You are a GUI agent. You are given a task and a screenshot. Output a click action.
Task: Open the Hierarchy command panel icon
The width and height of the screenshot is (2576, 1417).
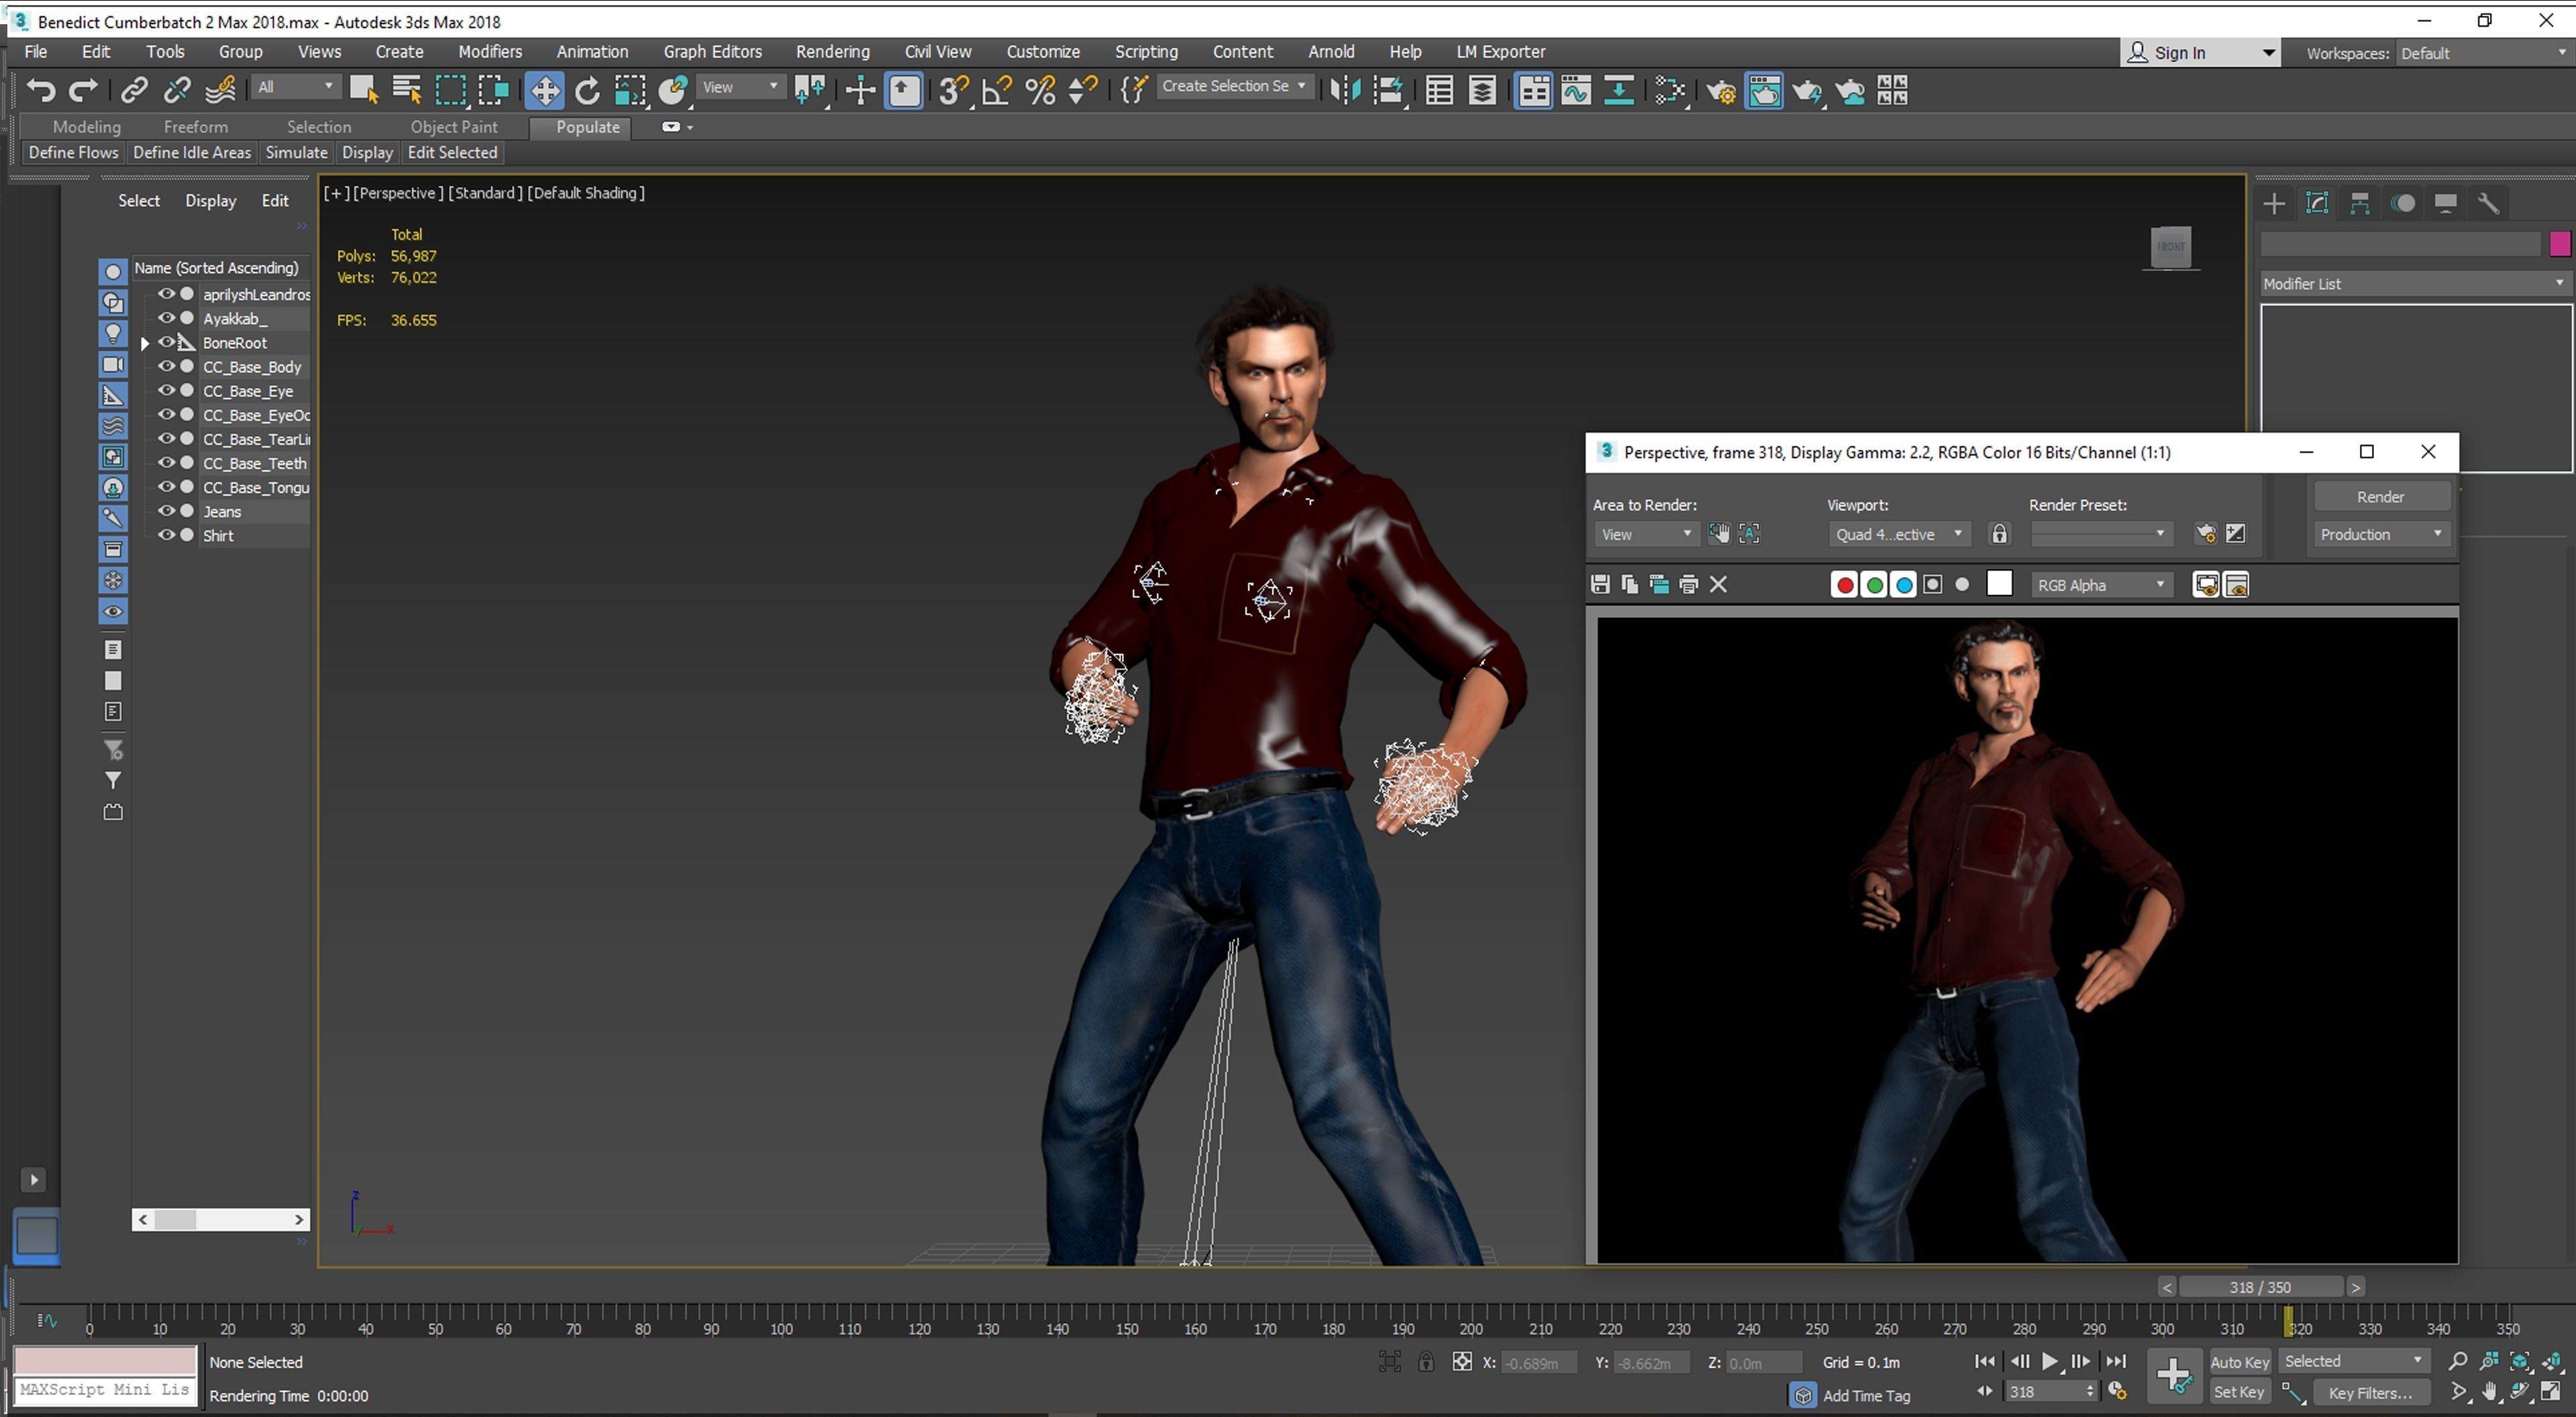[2360, 204]
